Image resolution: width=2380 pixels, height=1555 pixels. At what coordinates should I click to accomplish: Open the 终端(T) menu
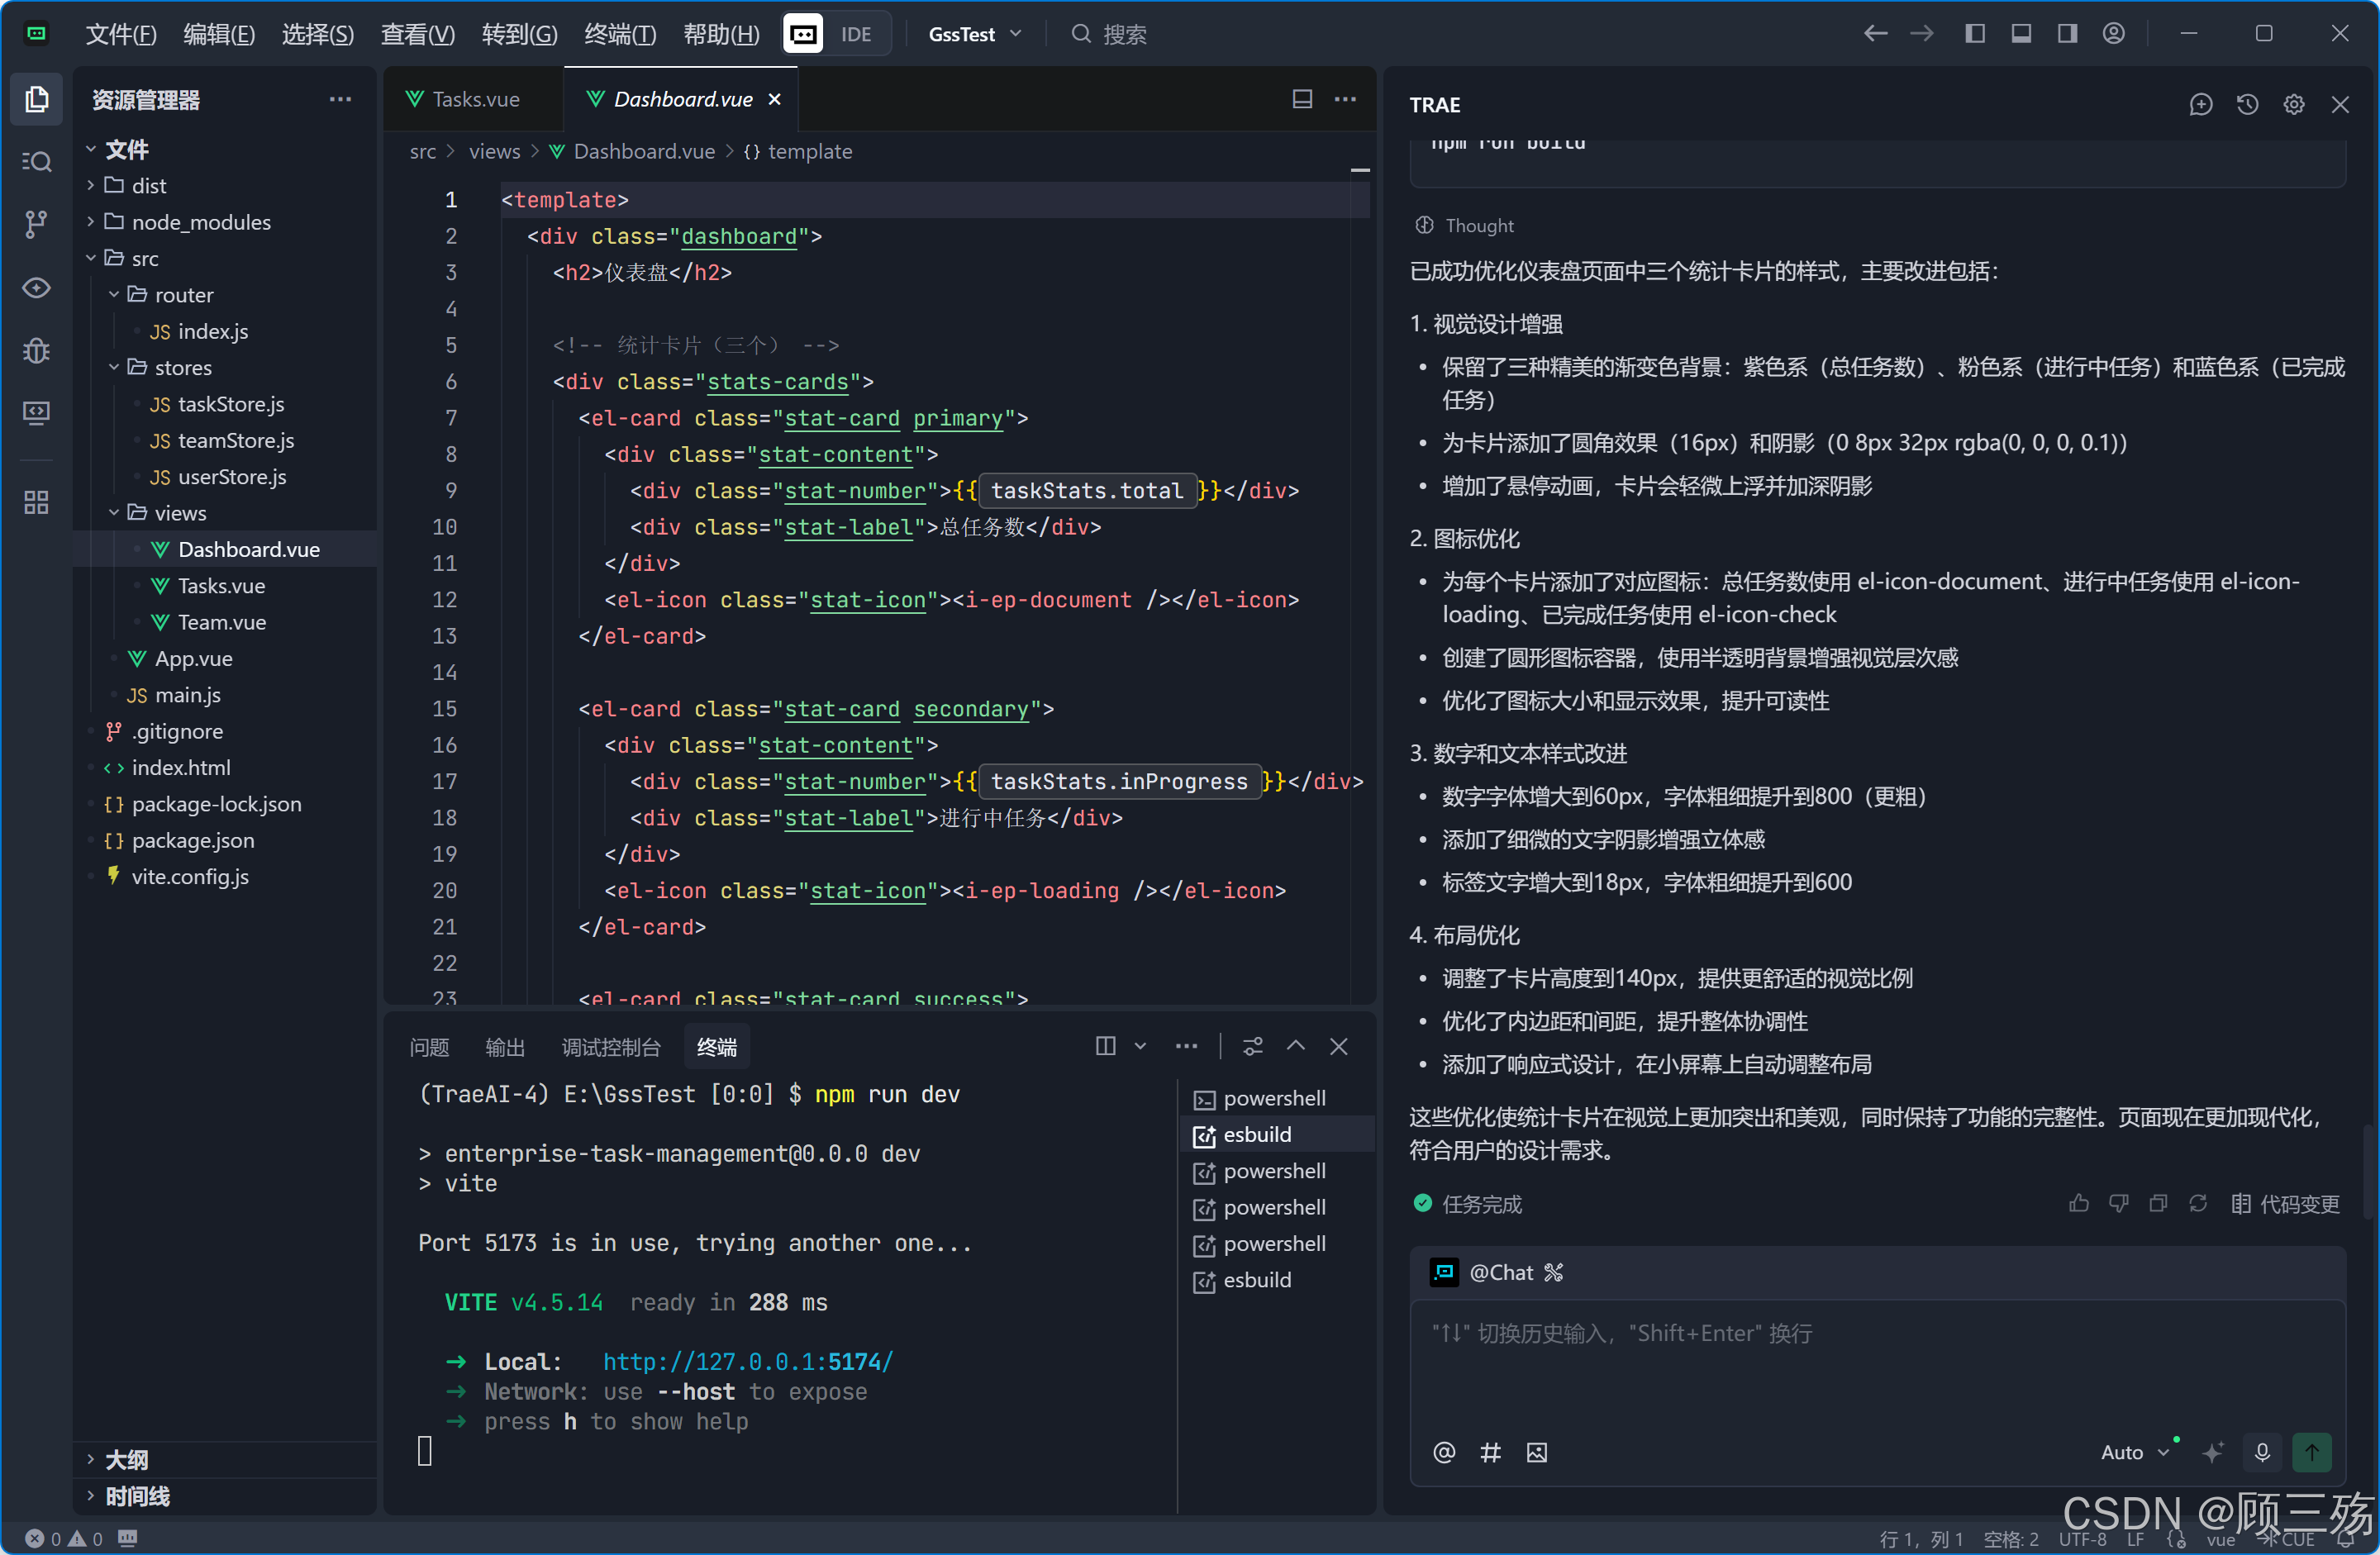tap(619, 34)
